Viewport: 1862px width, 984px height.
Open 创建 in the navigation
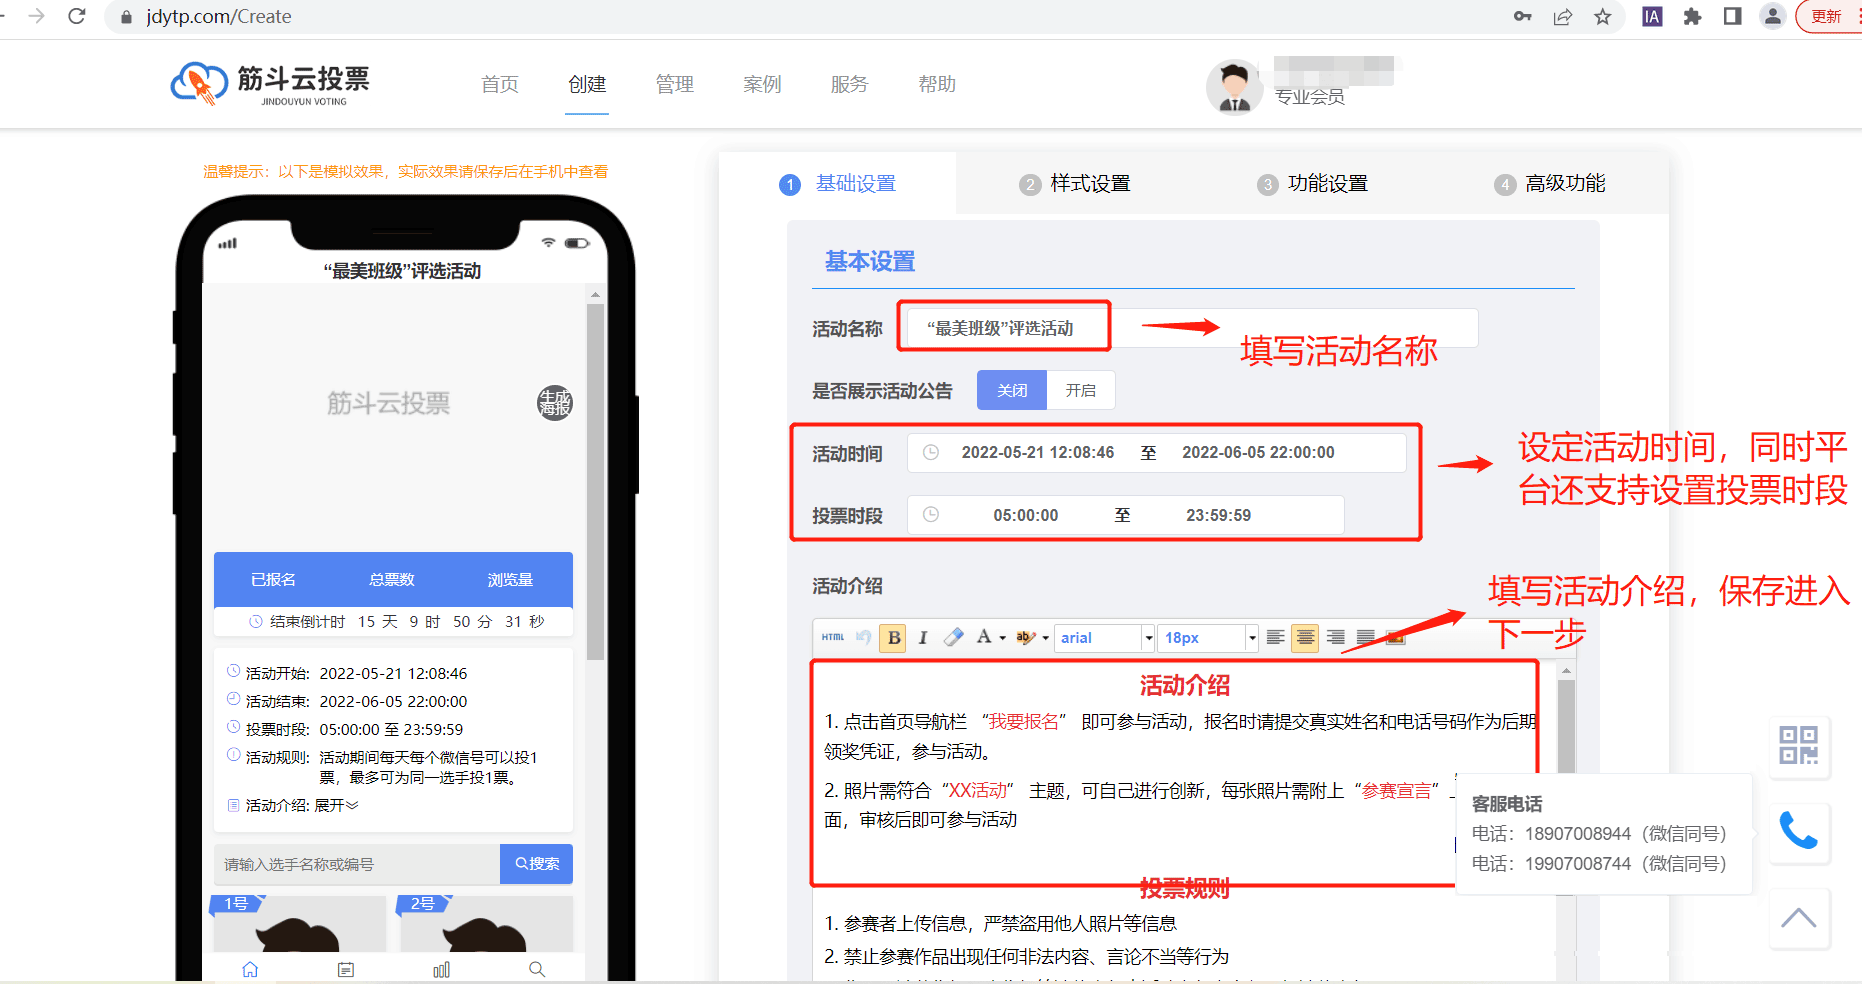point(587,85)
